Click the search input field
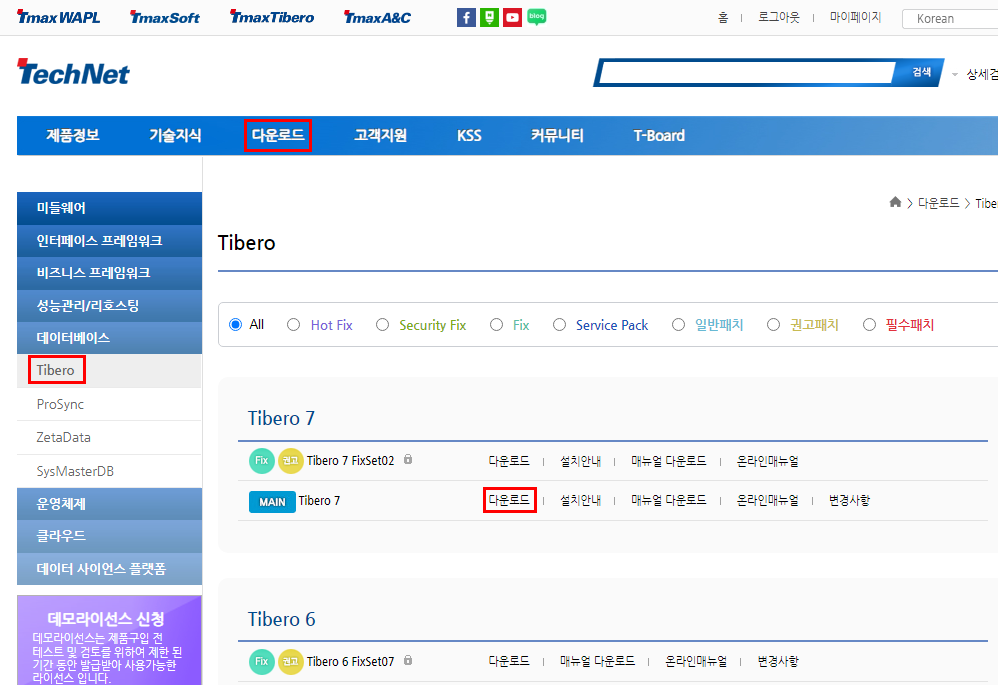The height and width of the screenshot is (685, 998). pos(746,73)
